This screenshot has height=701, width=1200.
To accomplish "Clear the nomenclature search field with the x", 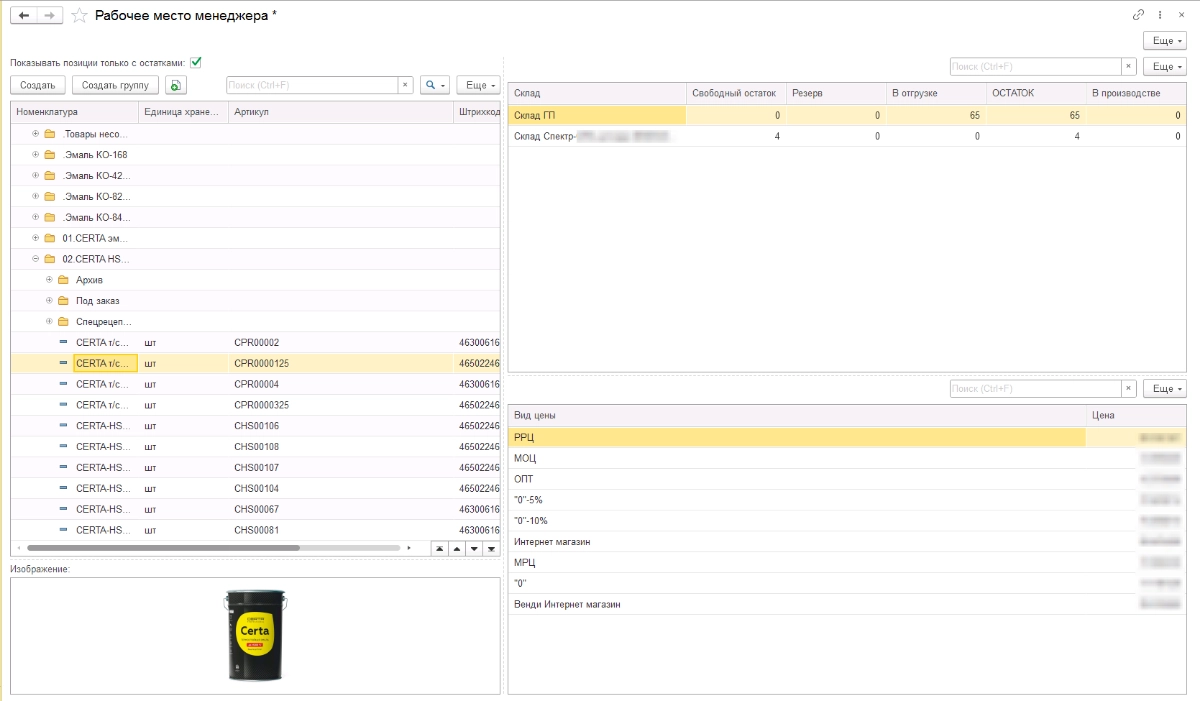I will coord(405,85).
